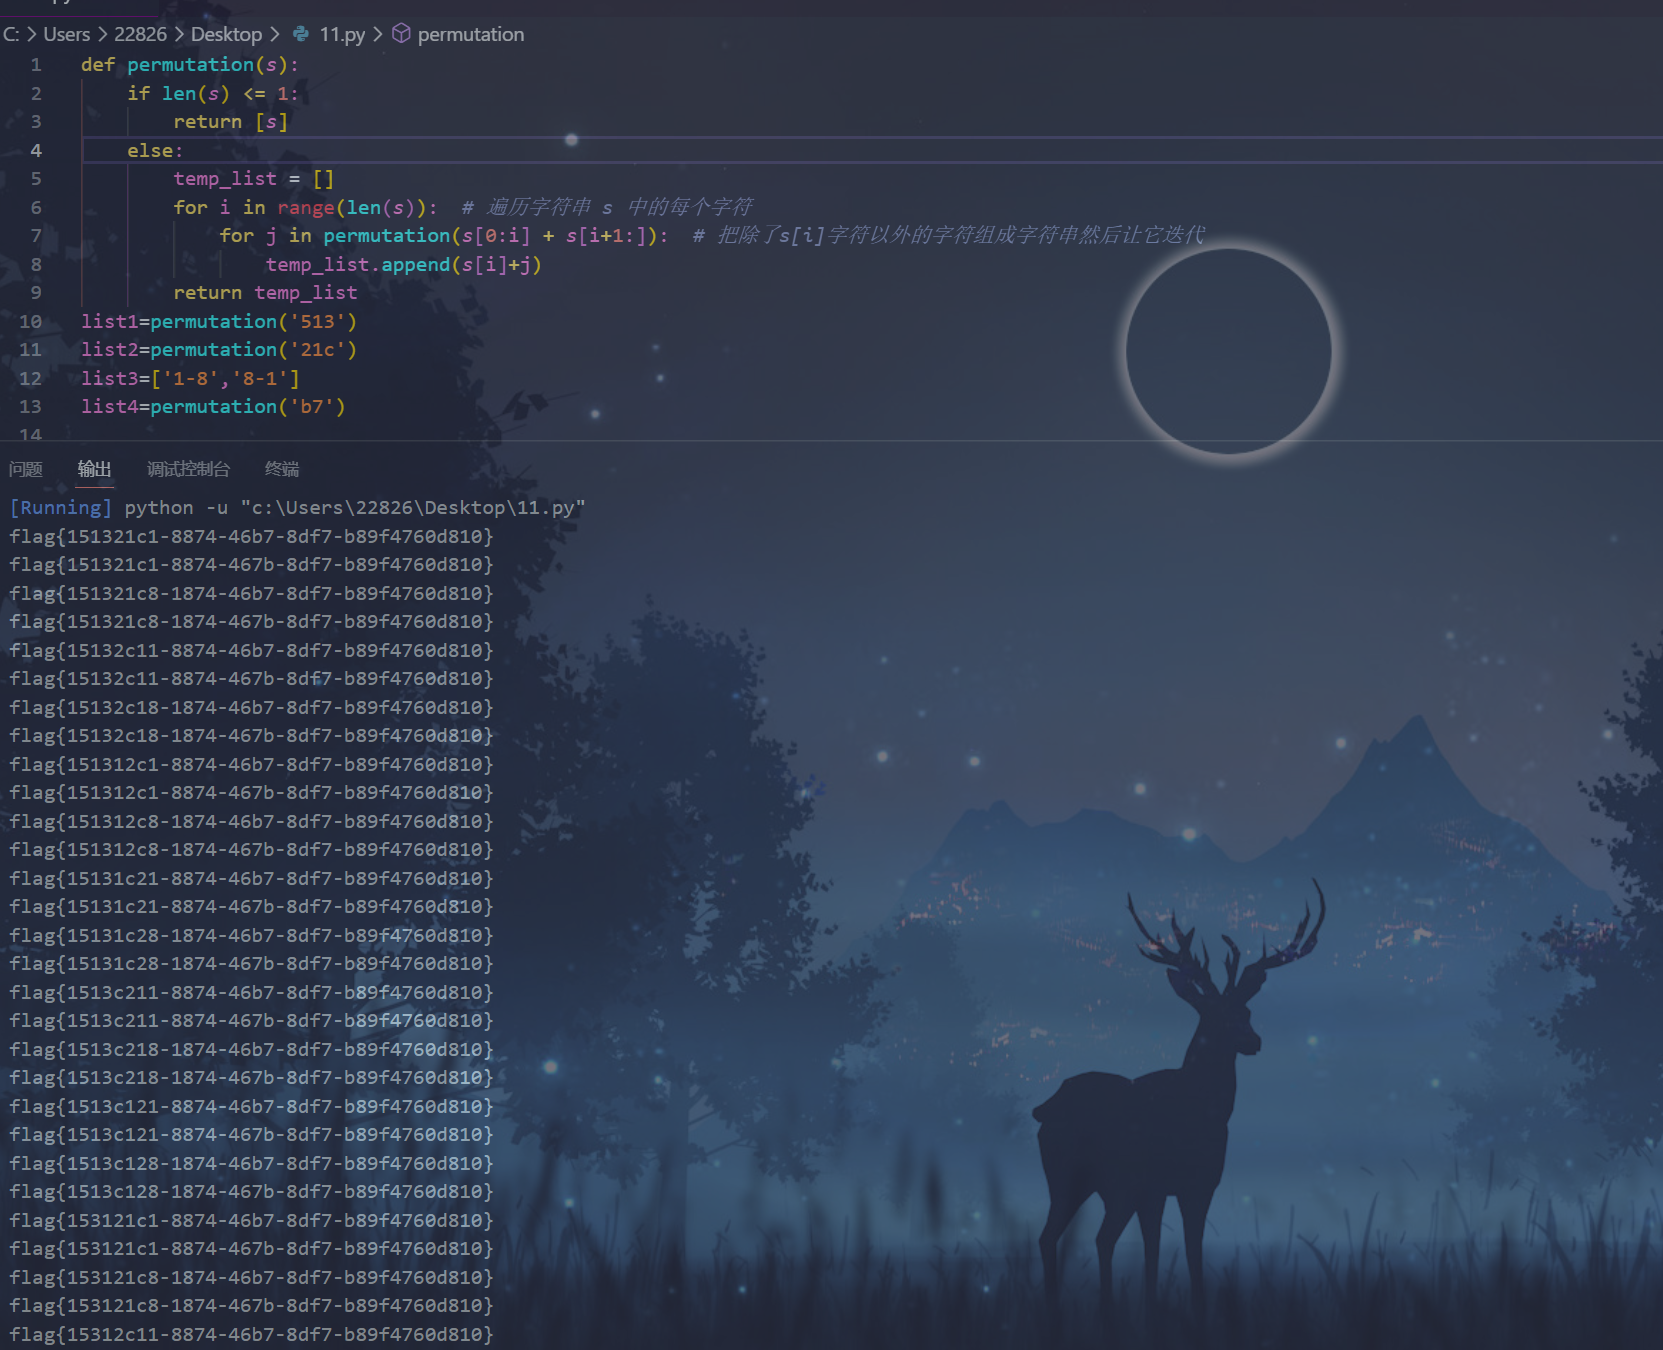This screenshot has width=1663, height=1350.
Task: Select the Users breadcrumb segment
Action: (66, 34)
